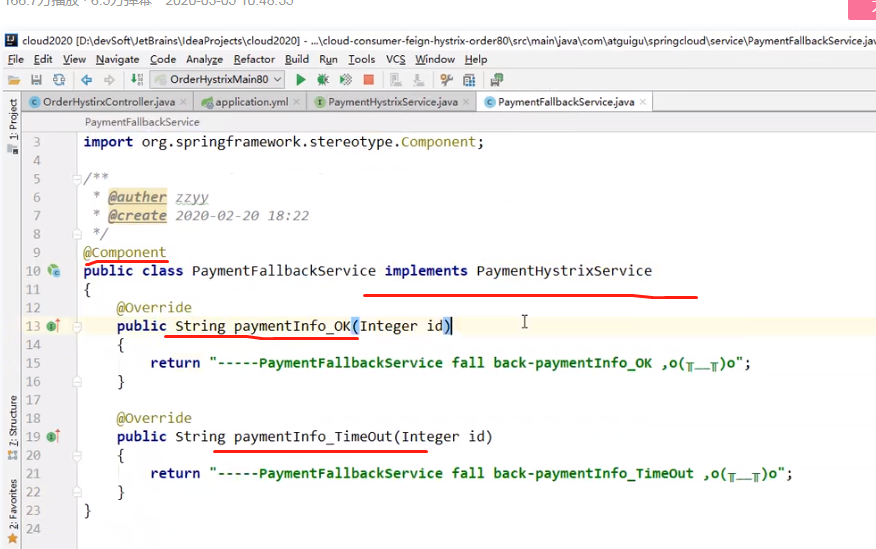
Task: Open the Window menu
Action: coord(435,59)
